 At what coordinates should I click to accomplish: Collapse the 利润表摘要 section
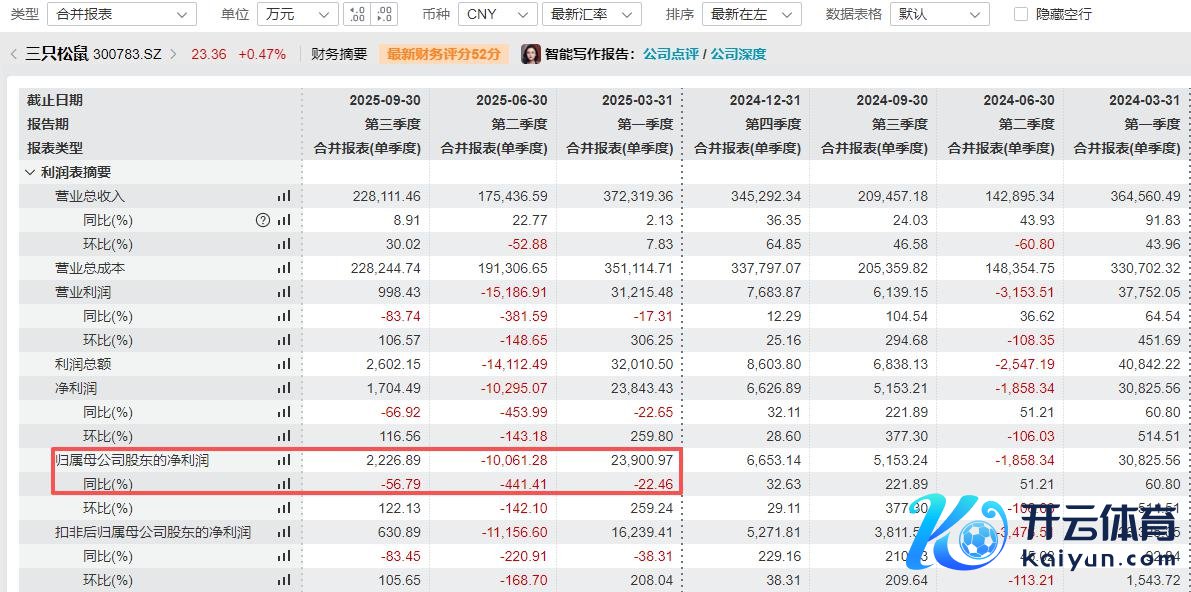(30, 172)
